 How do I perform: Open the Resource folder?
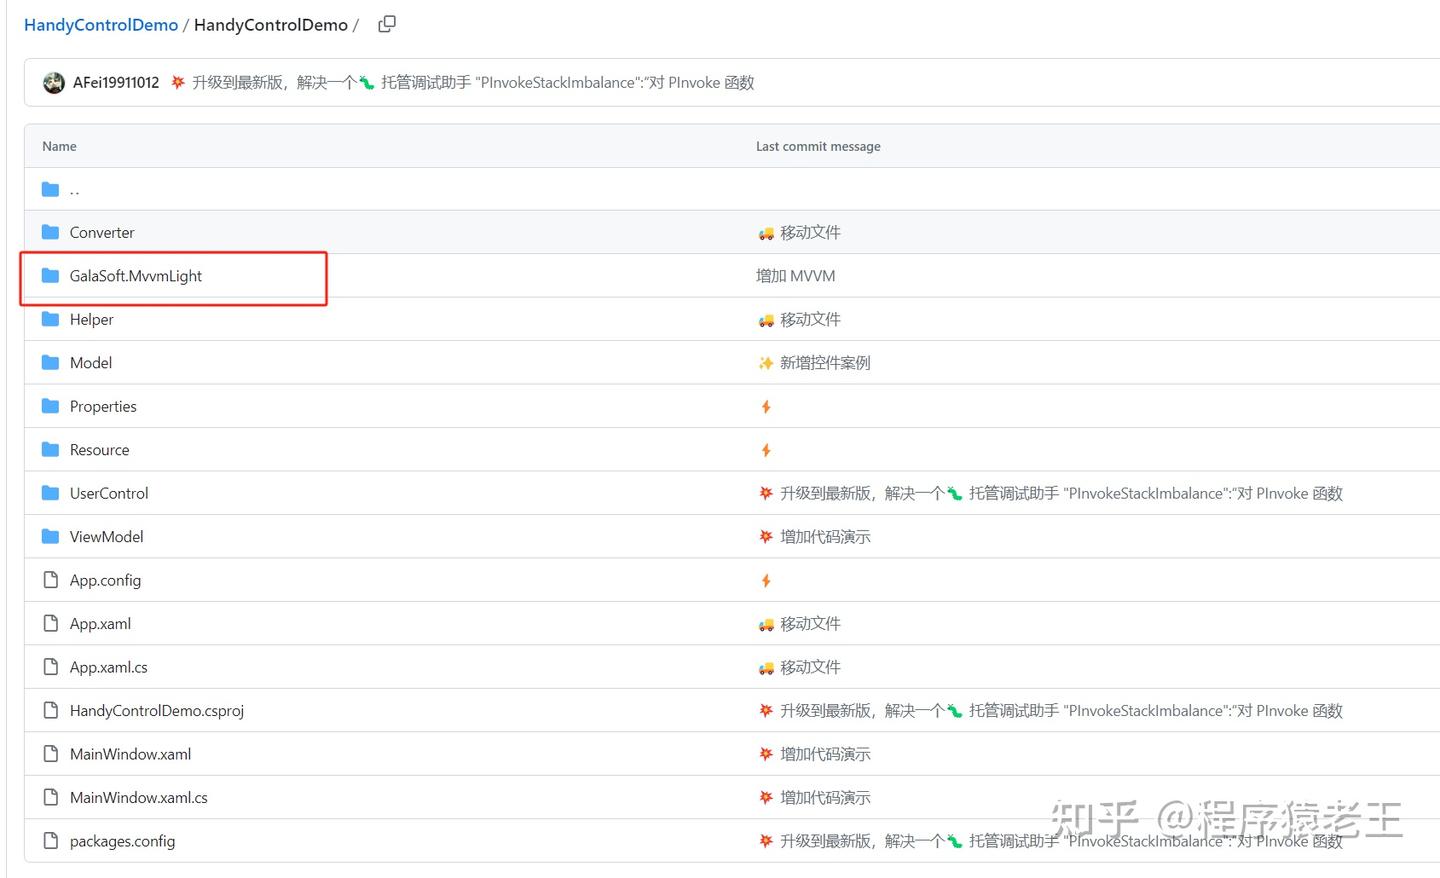99,449
